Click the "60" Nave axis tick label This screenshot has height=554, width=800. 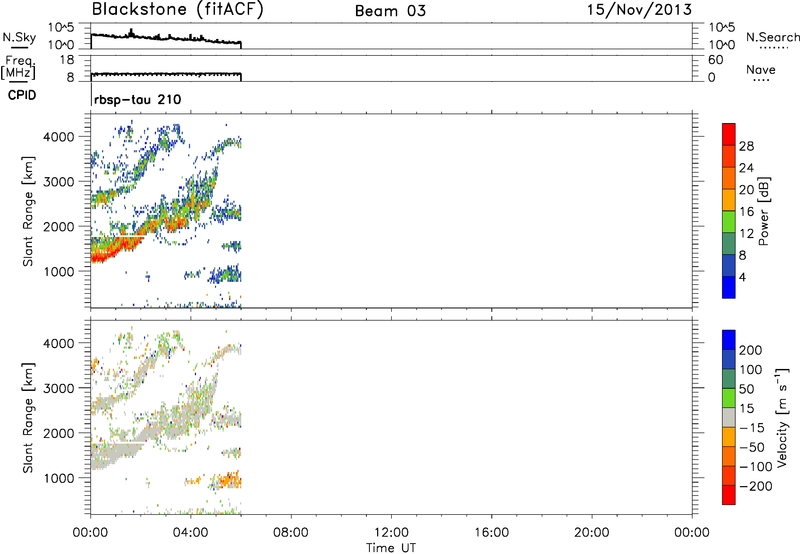[716, 60]
